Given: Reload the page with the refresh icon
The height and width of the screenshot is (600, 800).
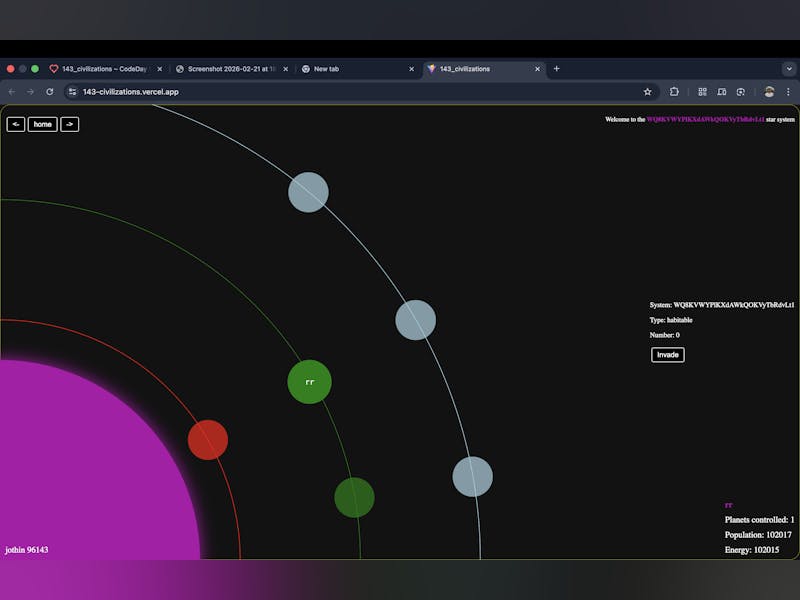Looking at the screenshot, I should (50, 91).
